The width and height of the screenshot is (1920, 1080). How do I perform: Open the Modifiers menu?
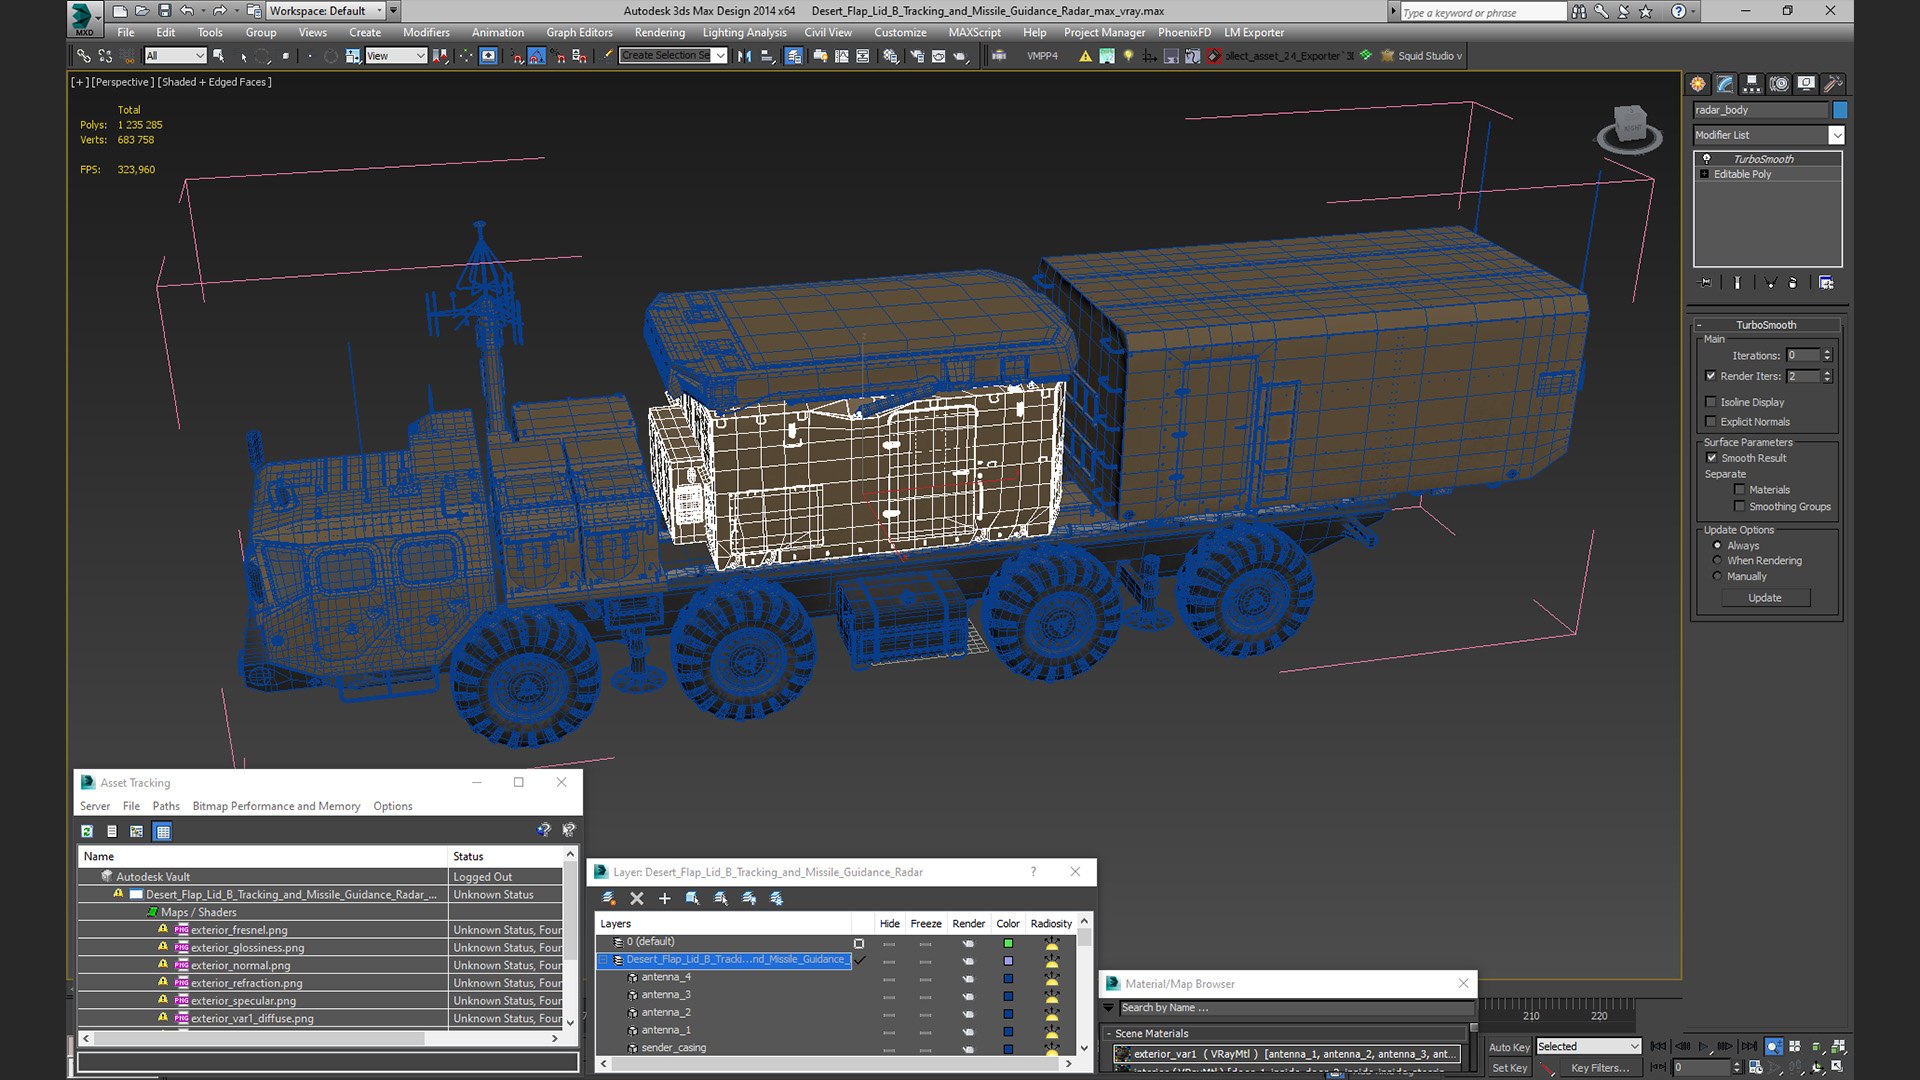tap(426, 33)
